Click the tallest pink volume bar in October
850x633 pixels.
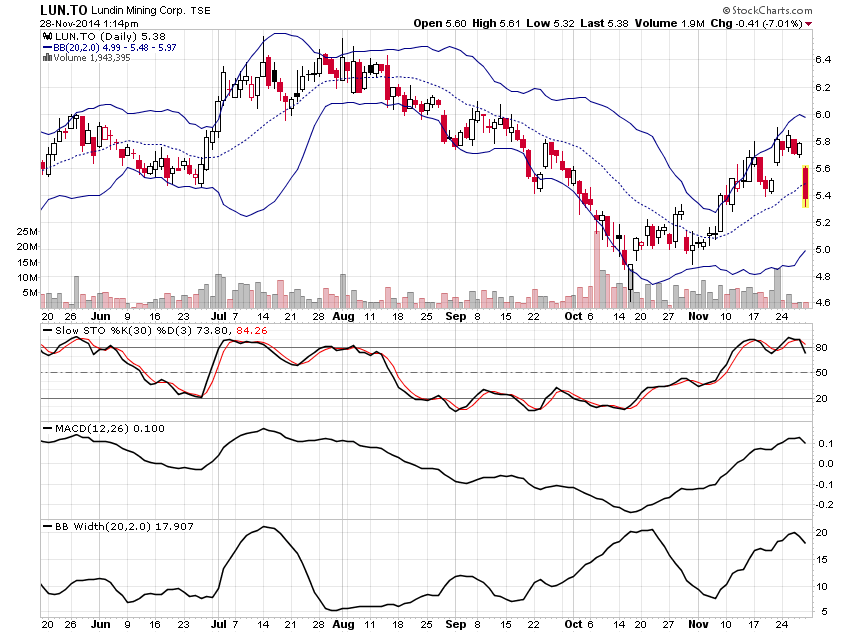click(x=597, y=269)
